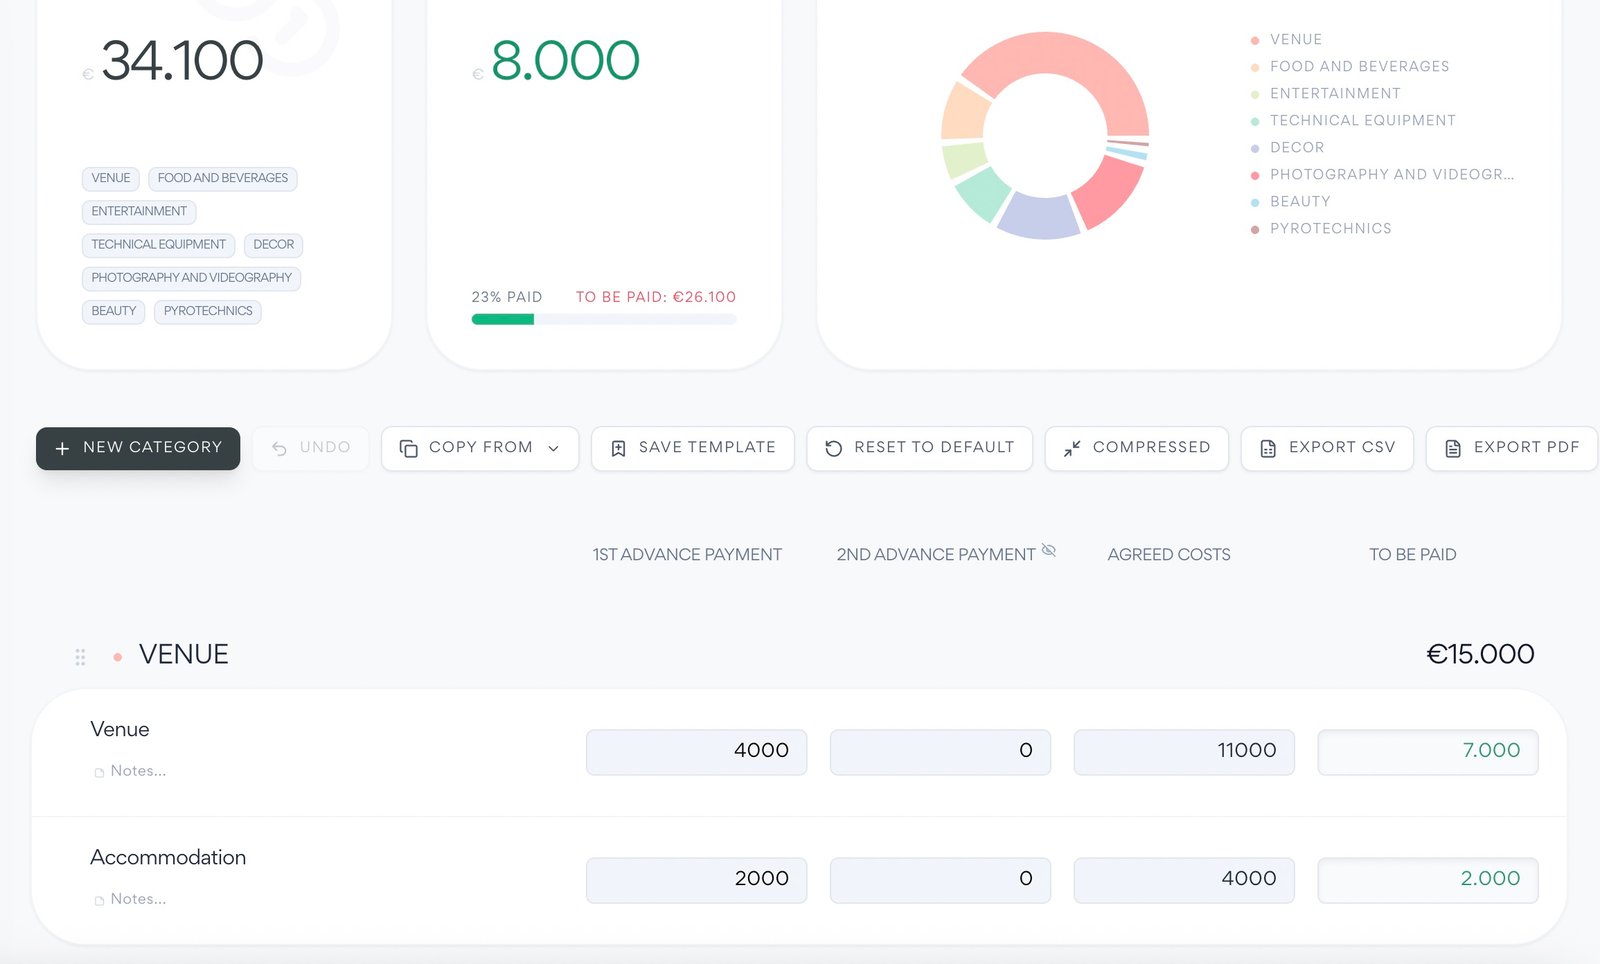Select the Decor tag chip

[274, 244]
